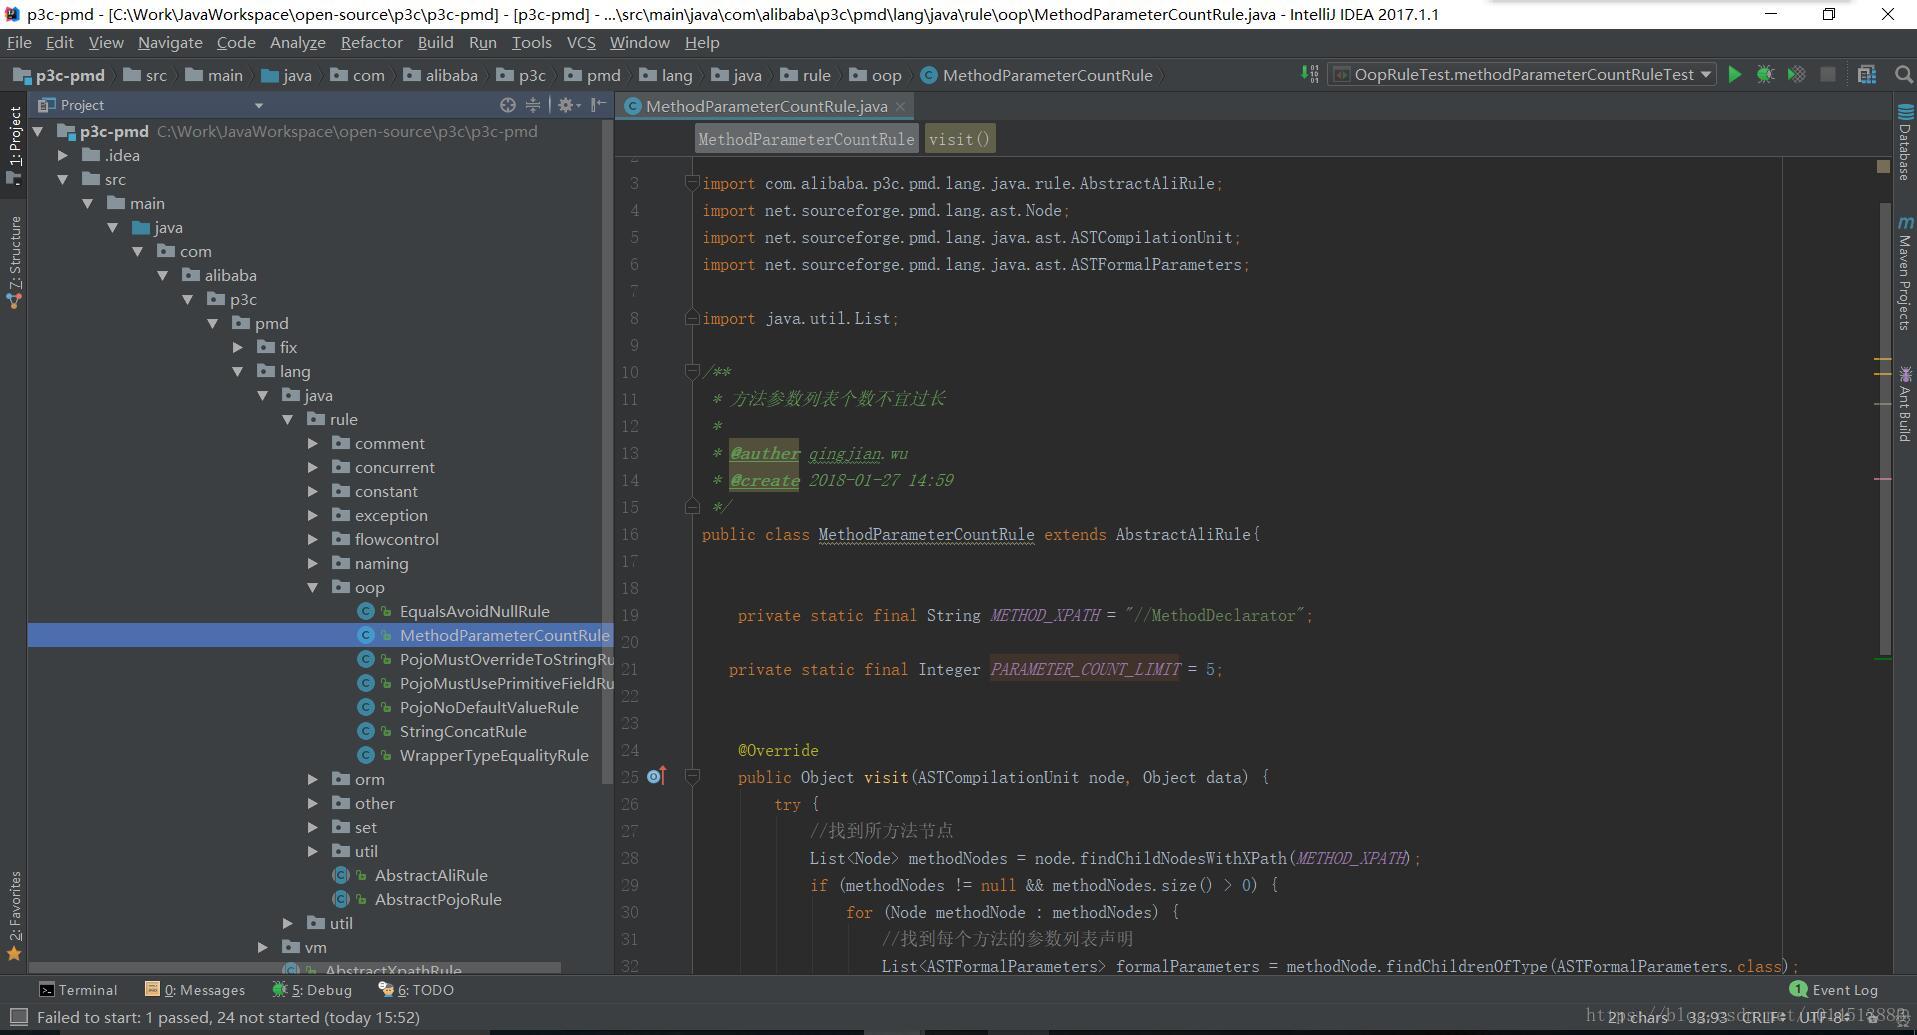Image resolution: width=1917 pixels, height=1035 pixels.
Task: Close the MethodParameterCountRule.java tab
Action: tap(900, 106)
